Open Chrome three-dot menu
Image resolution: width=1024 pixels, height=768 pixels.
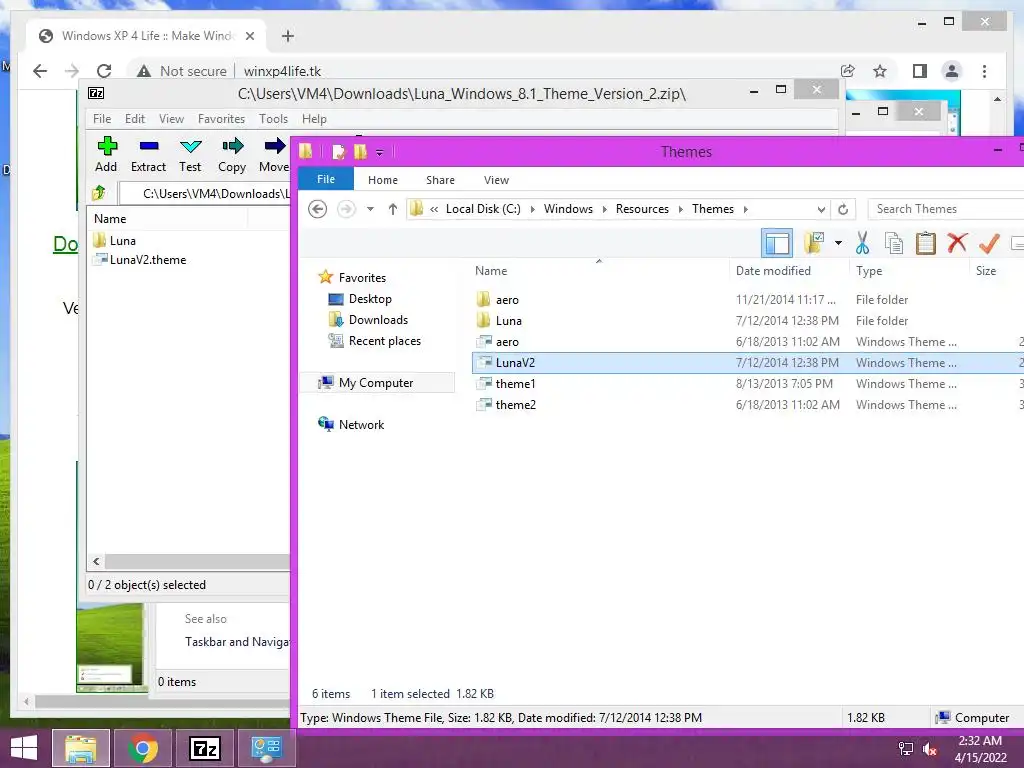984,71
